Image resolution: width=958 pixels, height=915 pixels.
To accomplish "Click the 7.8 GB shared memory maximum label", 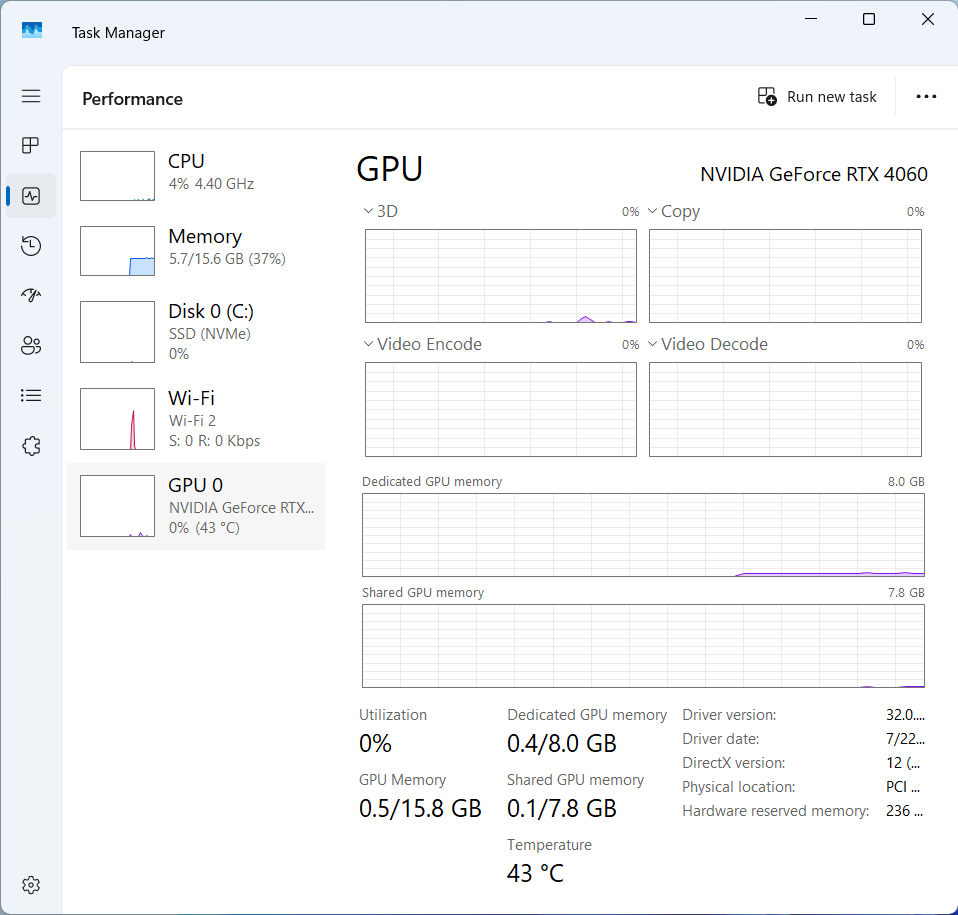I will [x=906, y=592].
